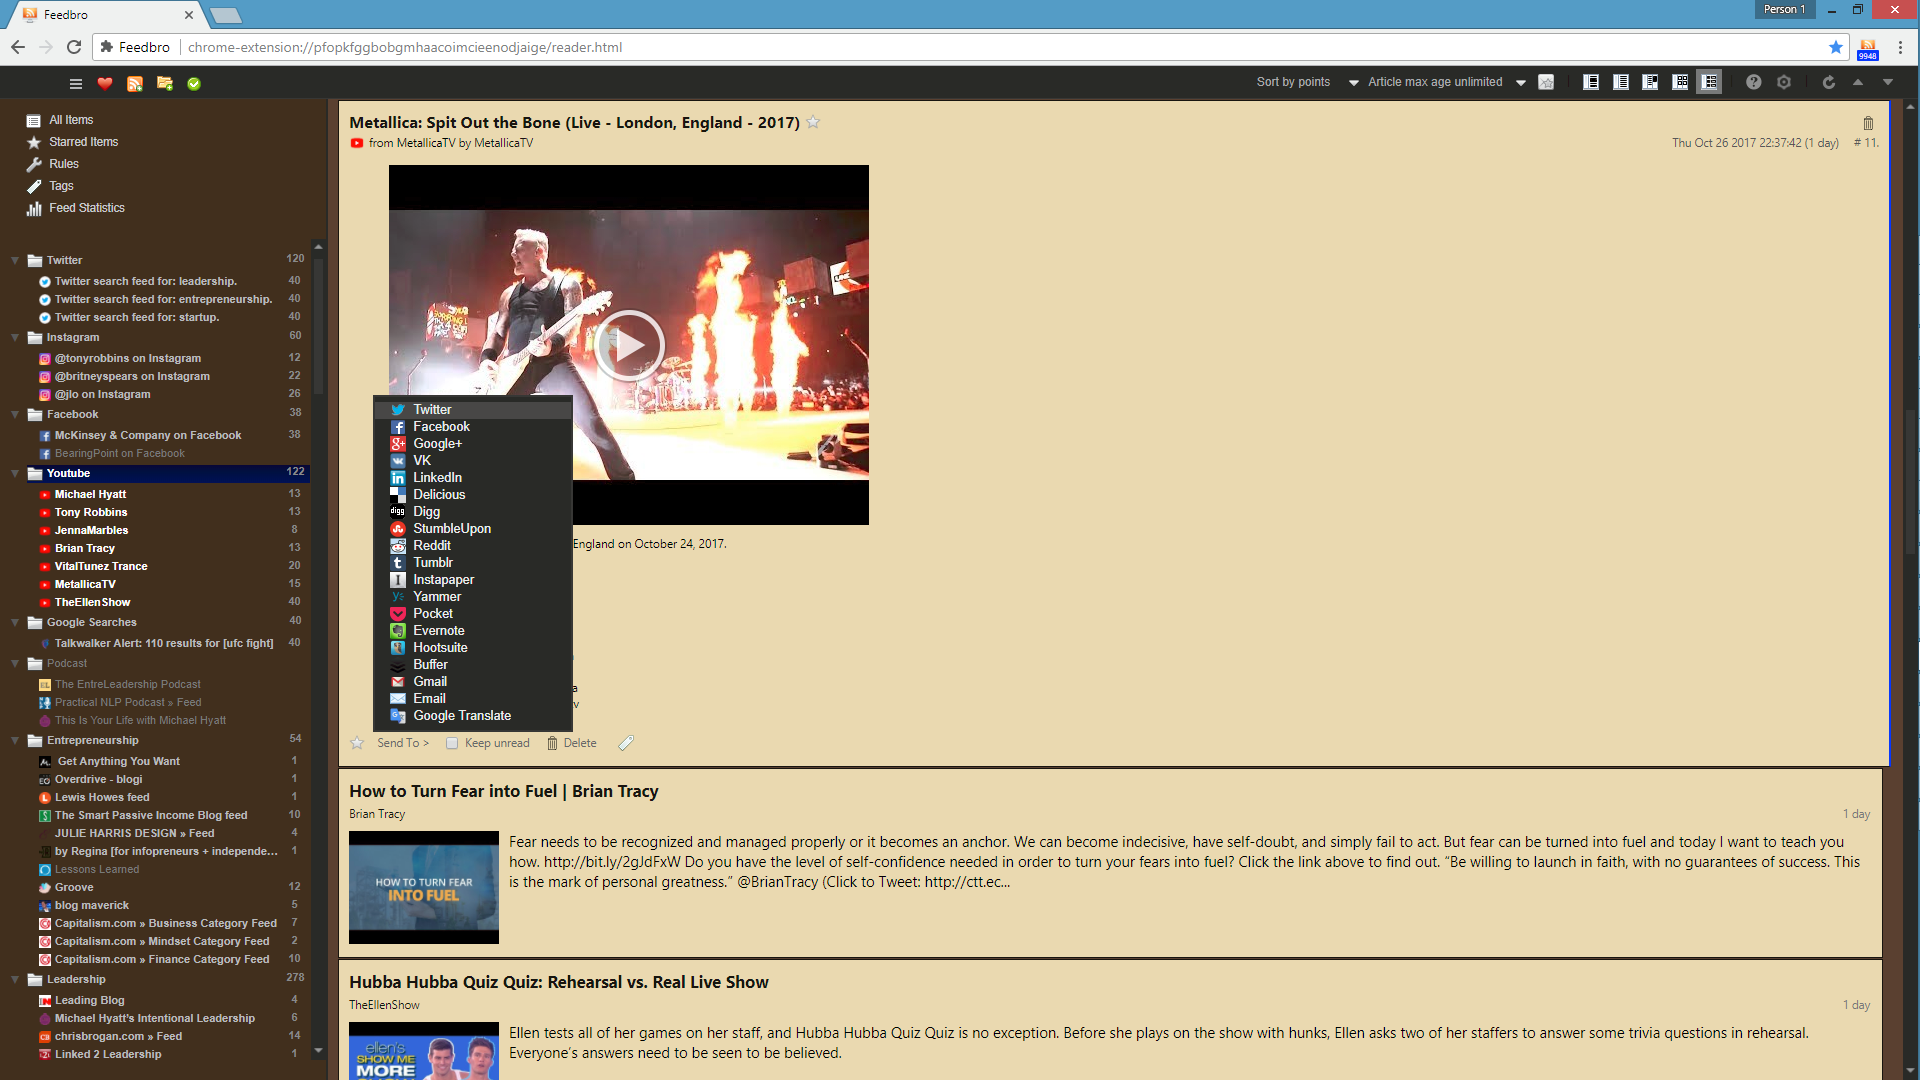Open the help question mark icon
Viewport: 1920px width, 1080px height.
coord(1753,83)
